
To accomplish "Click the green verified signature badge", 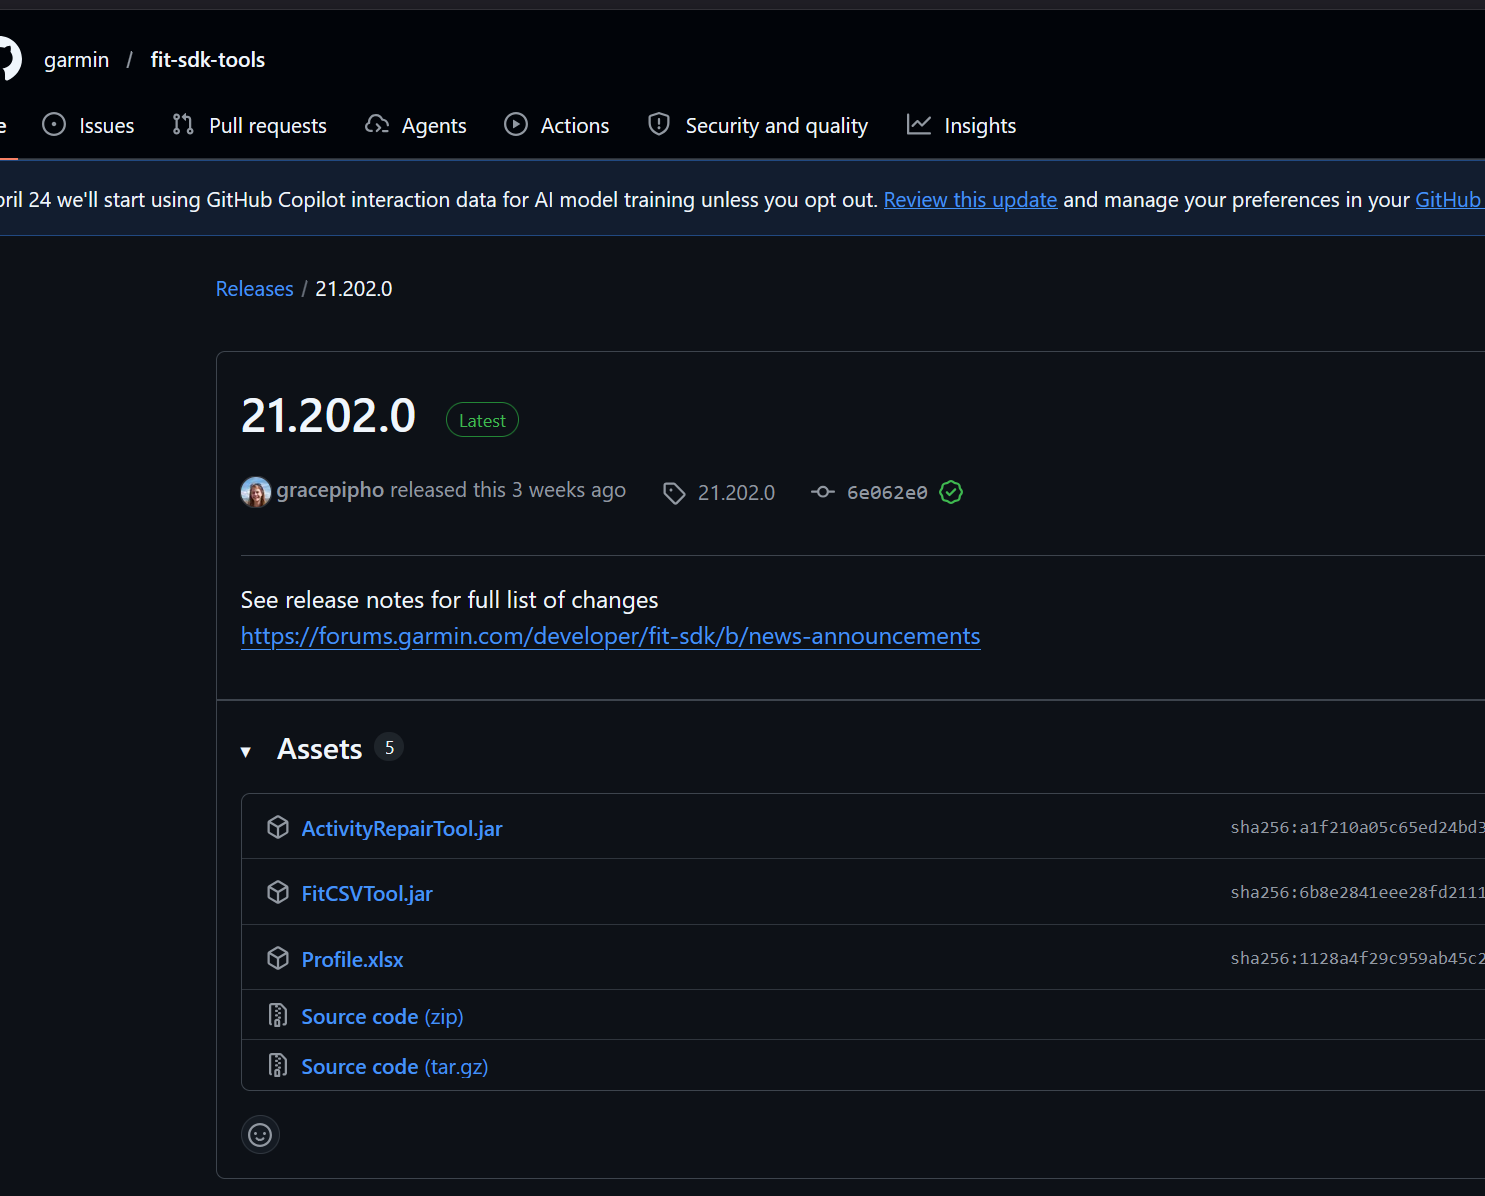I will 951,492.
